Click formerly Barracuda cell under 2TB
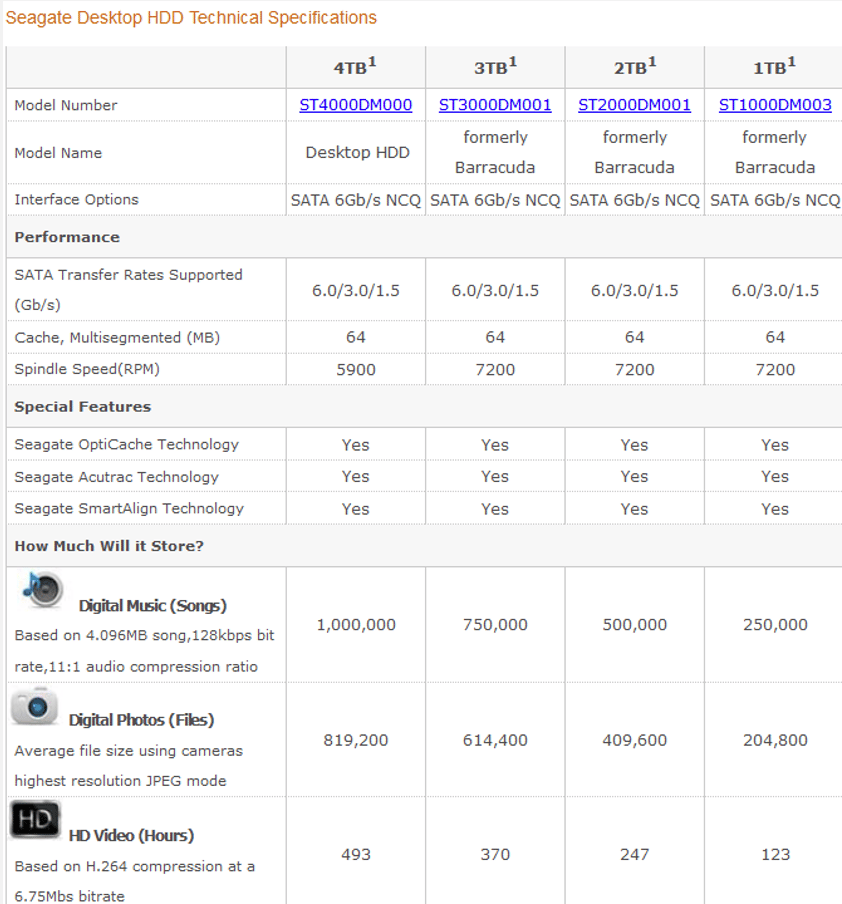This screenshot has height=904, width=842. tap(634, 152)
